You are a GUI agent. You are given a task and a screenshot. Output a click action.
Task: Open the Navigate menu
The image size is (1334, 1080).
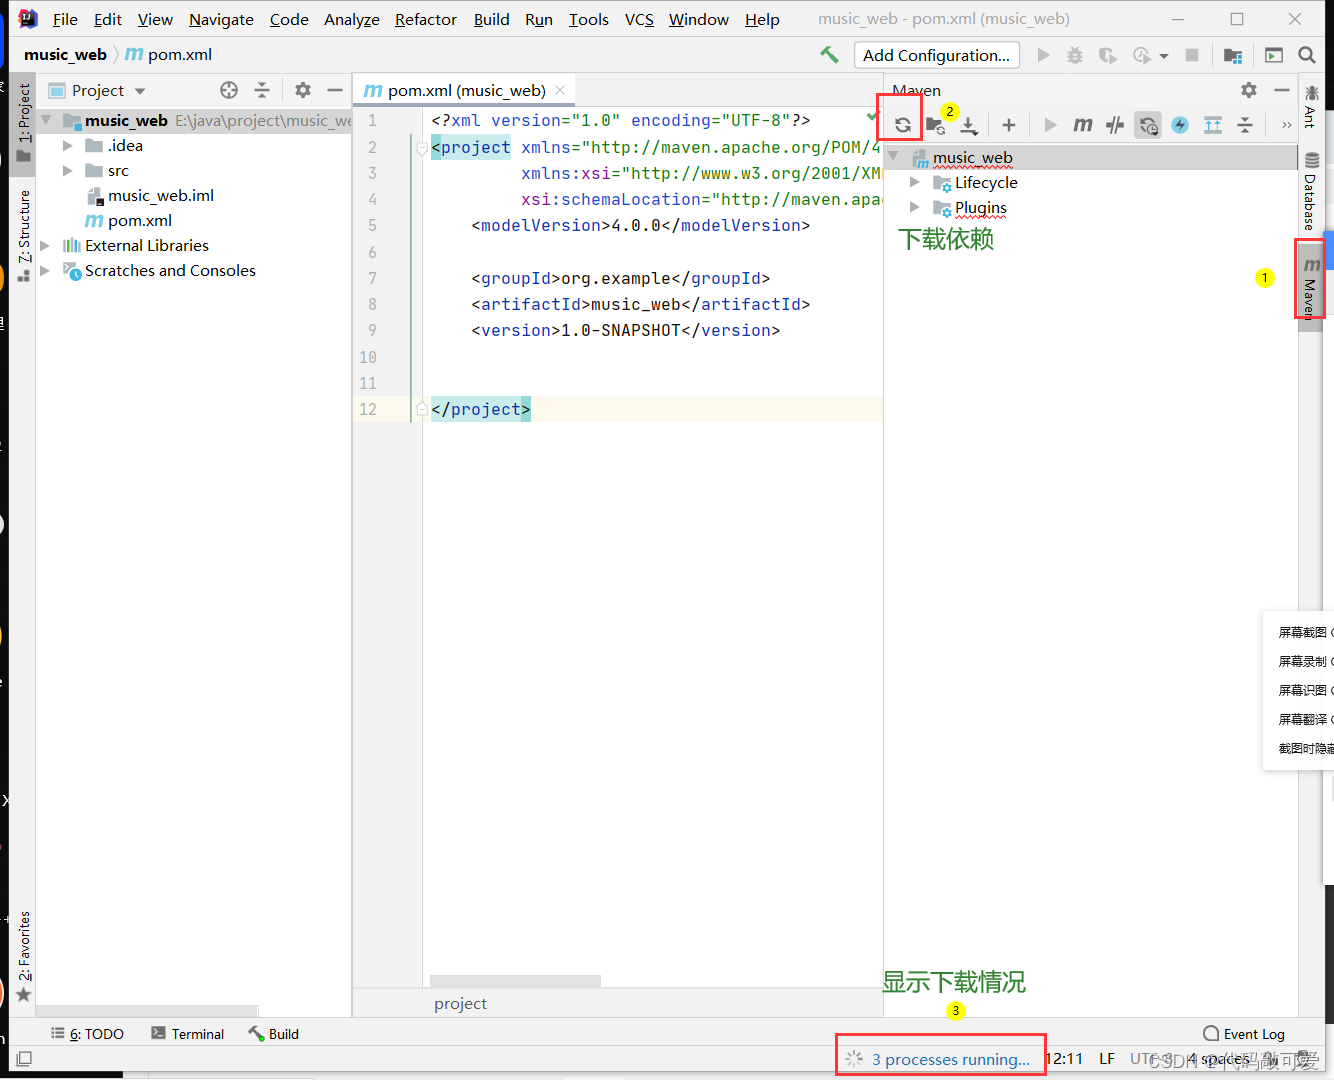tap(221, 19)
